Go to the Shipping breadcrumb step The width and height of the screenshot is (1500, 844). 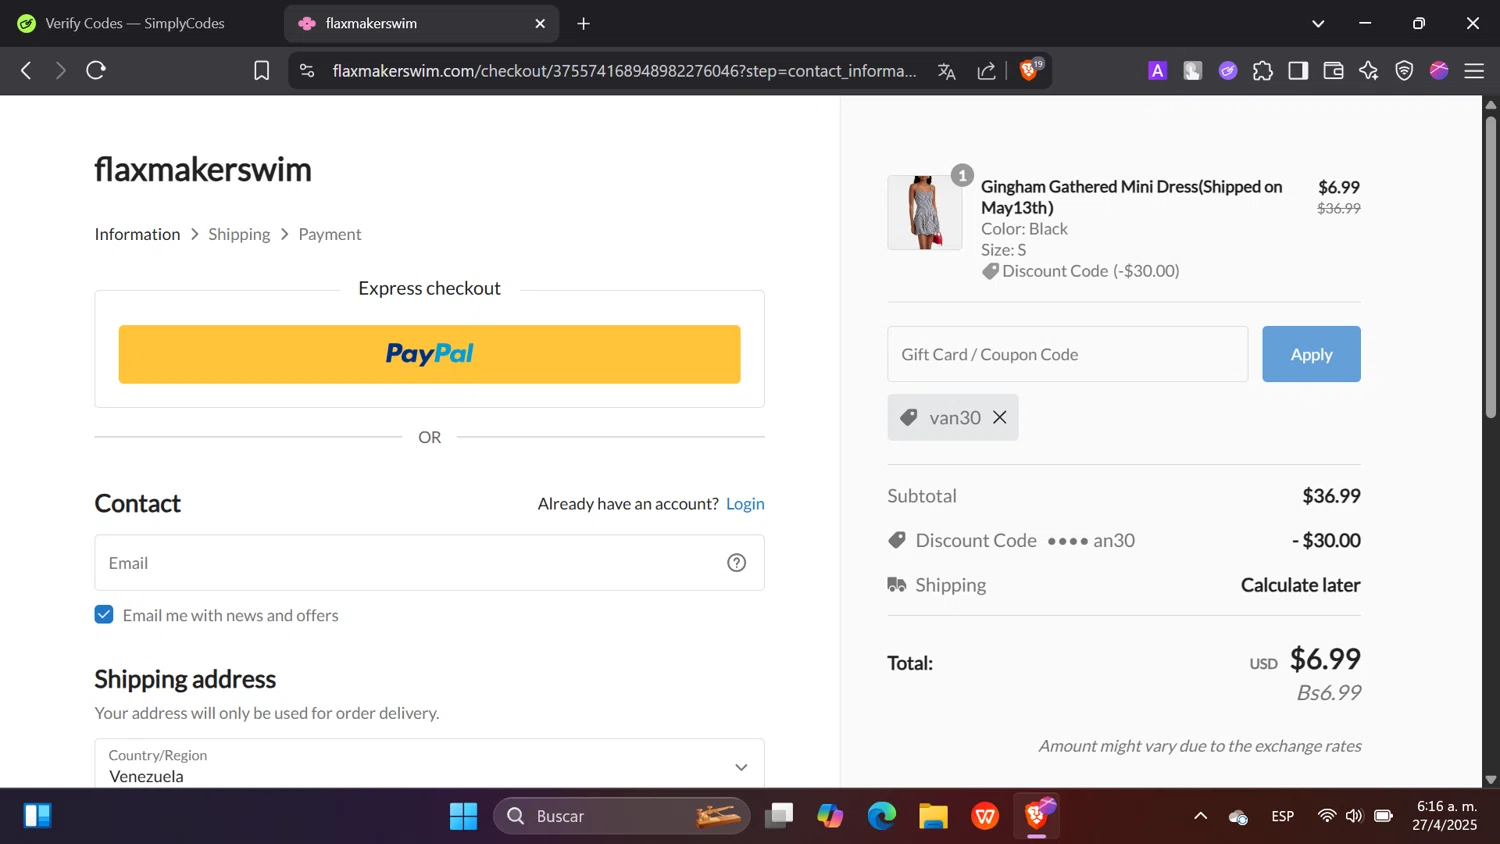pyautogui.click(x=239, y=234)
